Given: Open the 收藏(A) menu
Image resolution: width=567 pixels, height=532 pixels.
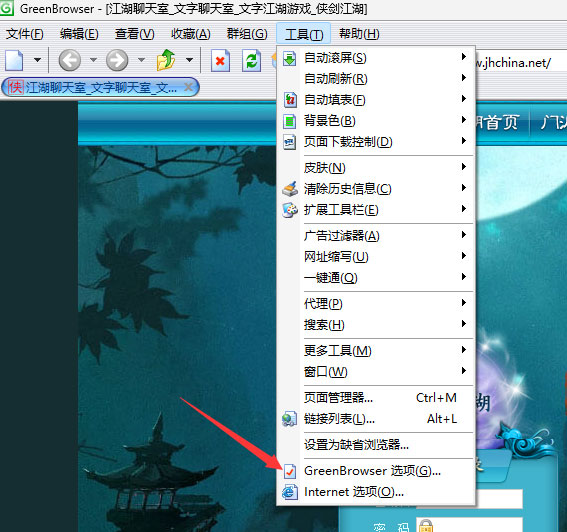Looking at the screenshot, I should (x=191, y=34).
